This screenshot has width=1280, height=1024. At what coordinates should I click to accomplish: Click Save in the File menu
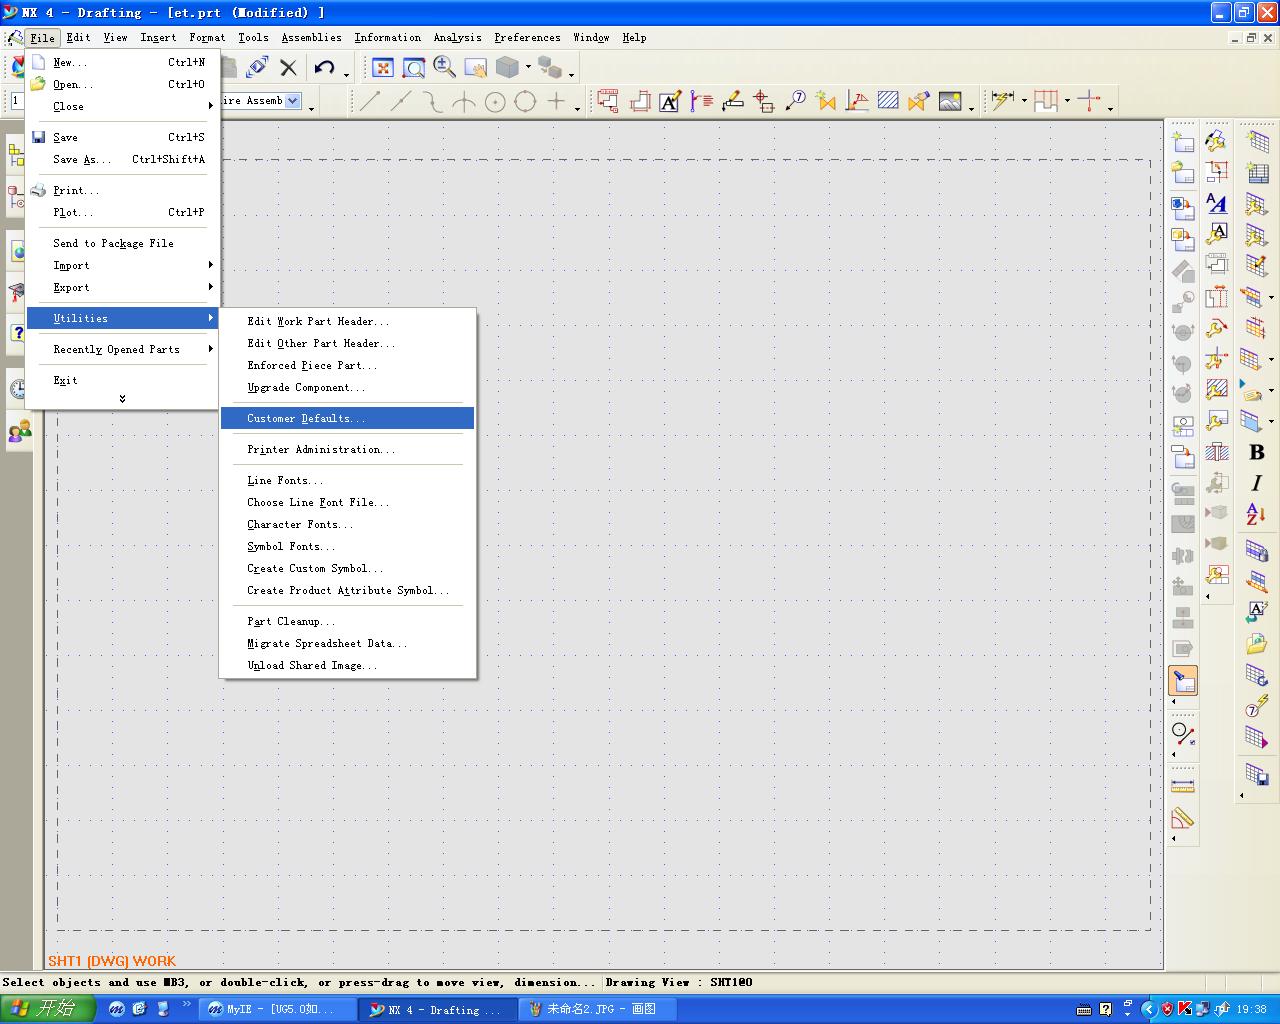[x=122, y=137]
